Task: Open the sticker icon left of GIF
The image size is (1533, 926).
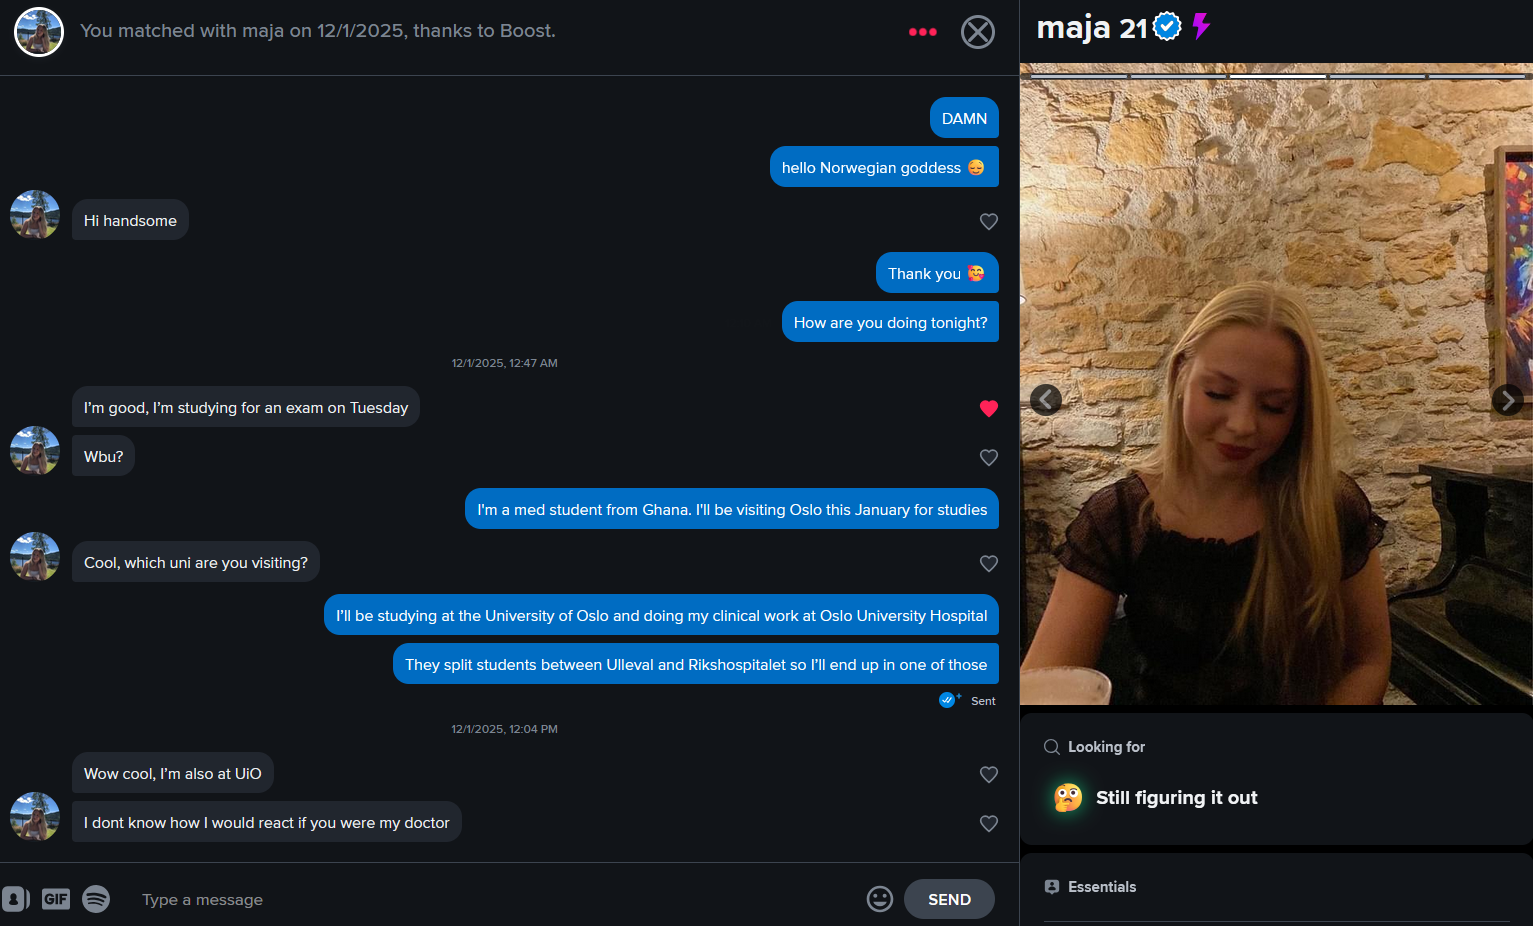Action: (15, 899)
